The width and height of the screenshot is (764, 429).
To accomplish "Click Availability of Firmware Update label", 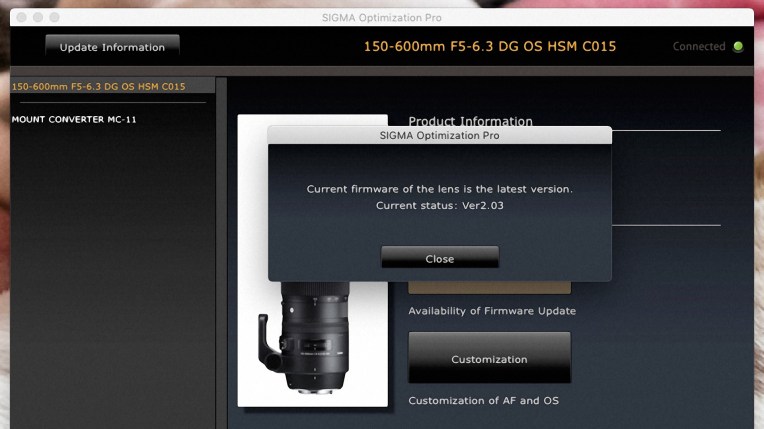I will [491, 311].
